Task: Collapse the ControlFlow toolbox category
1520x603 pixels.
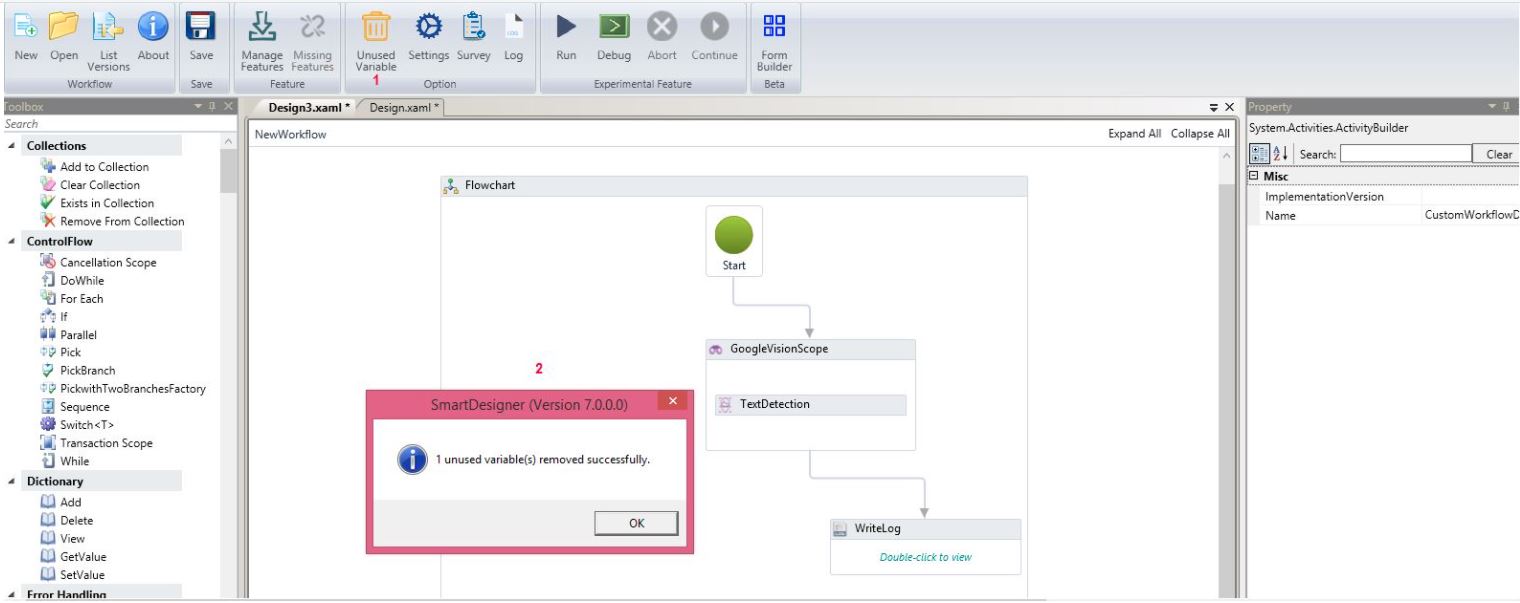Action: coord(11,242)
